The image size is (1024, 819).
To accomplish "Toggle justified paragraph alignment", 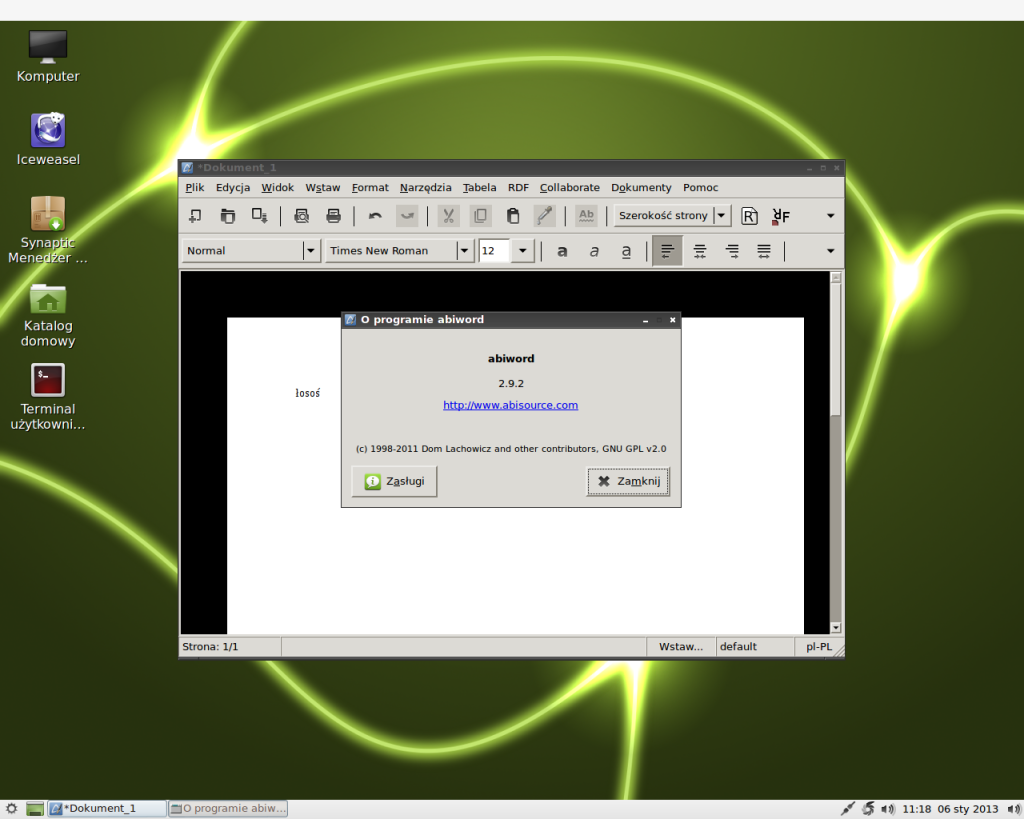I will tap(763, 251).
